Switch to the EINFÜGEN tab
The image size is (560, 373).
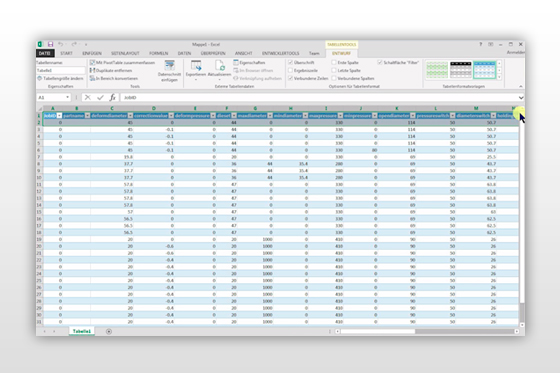pyautogui.click(x=92, y=53)
